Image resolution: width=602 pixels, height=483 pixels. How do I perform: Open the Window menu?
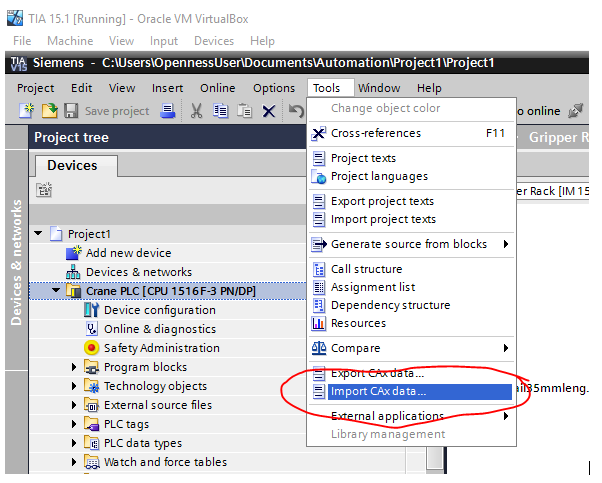click(379, 88)
